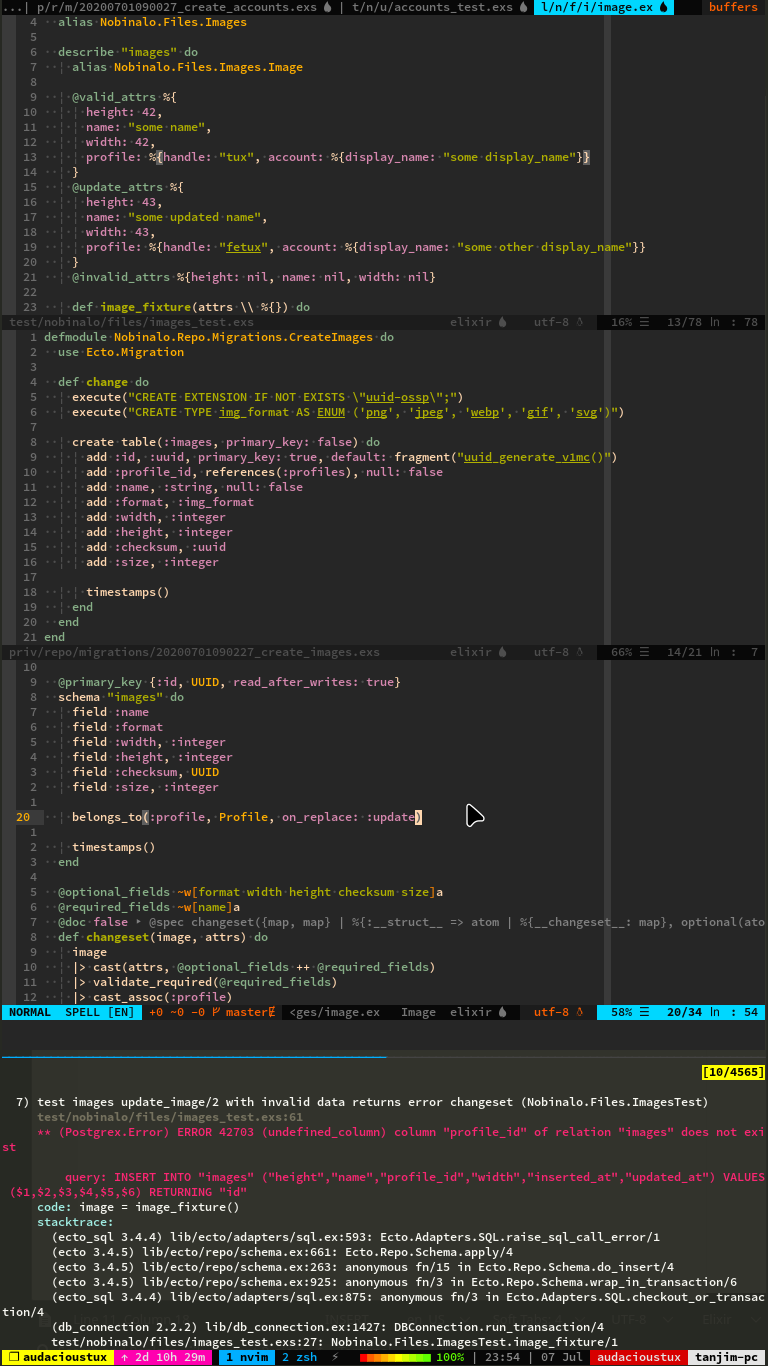
Task: Click the 'use Ecto.Migration' line
Action: [121, 352]
